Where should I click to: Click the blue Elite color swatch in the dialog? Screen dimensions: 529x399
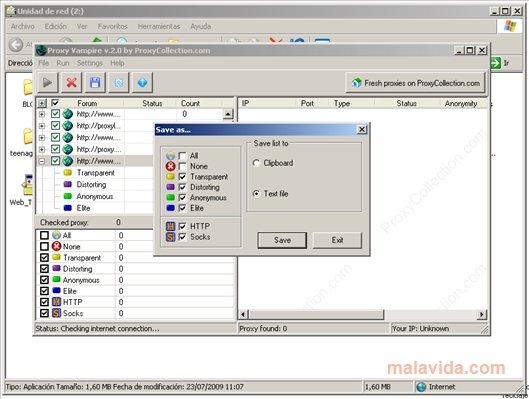(171, 208)
